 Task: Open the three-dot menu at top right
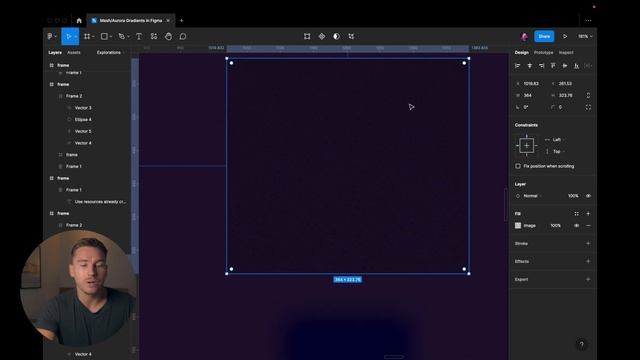coord(588,20)
